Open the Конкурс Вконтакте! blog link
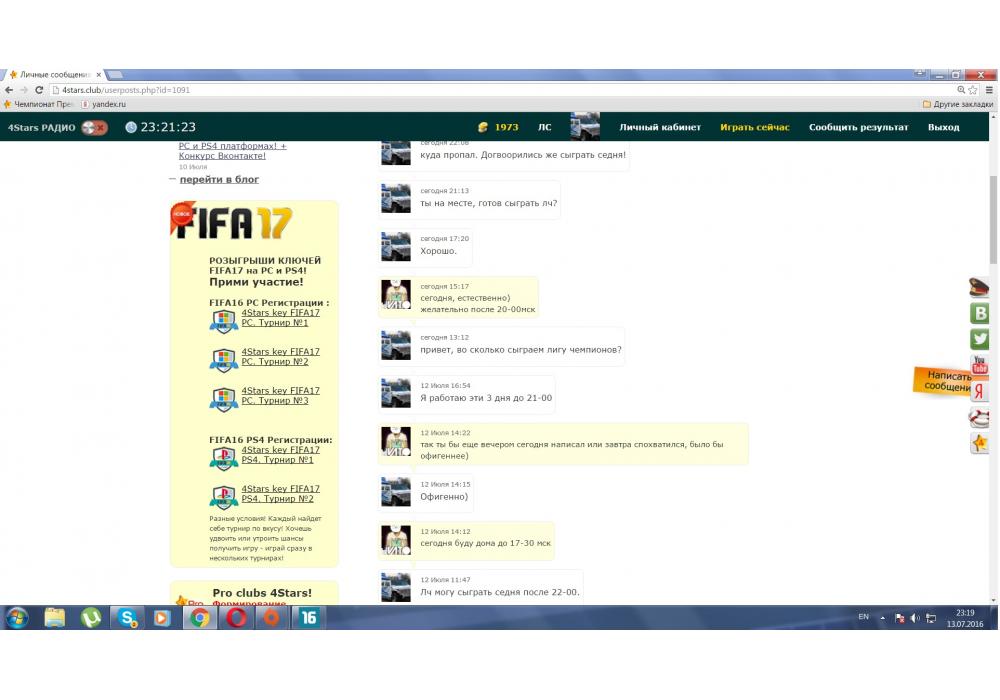 (222, 156)
